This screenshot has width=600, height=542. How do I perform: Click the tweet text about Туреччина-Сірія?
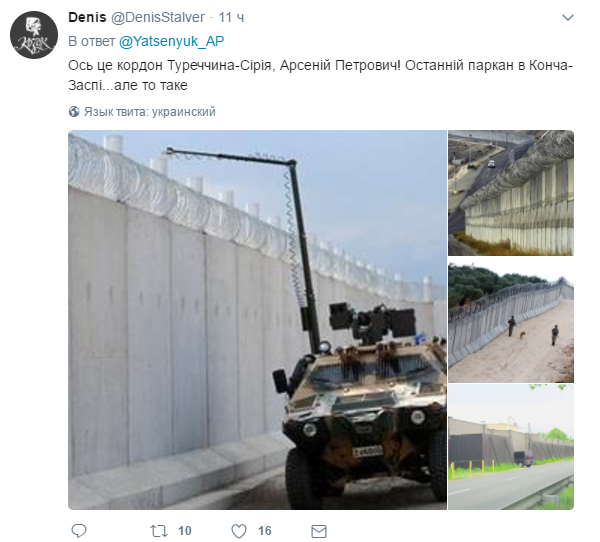click(x=320, y=75)
